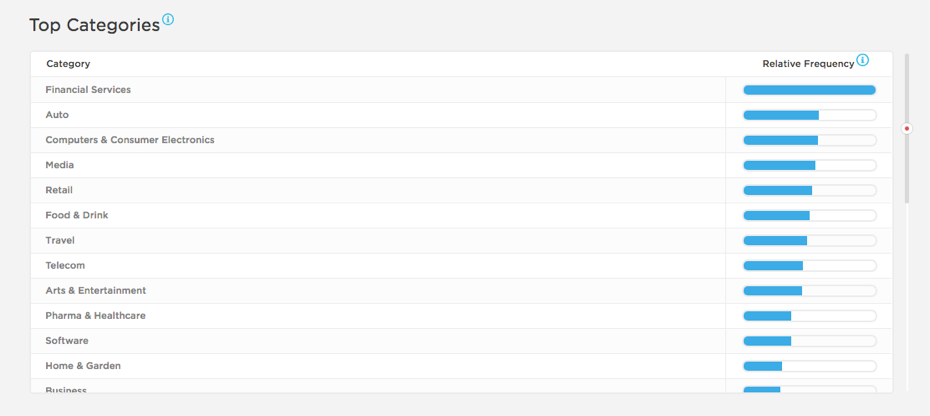Screen dimensions: 930x416
Task: Select the Auto category row
Action: coord(57,115)
